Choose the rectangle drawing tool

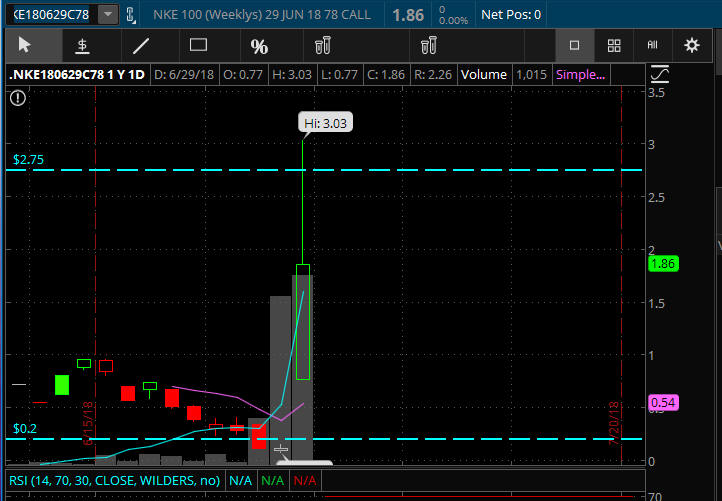click(198, 45)
